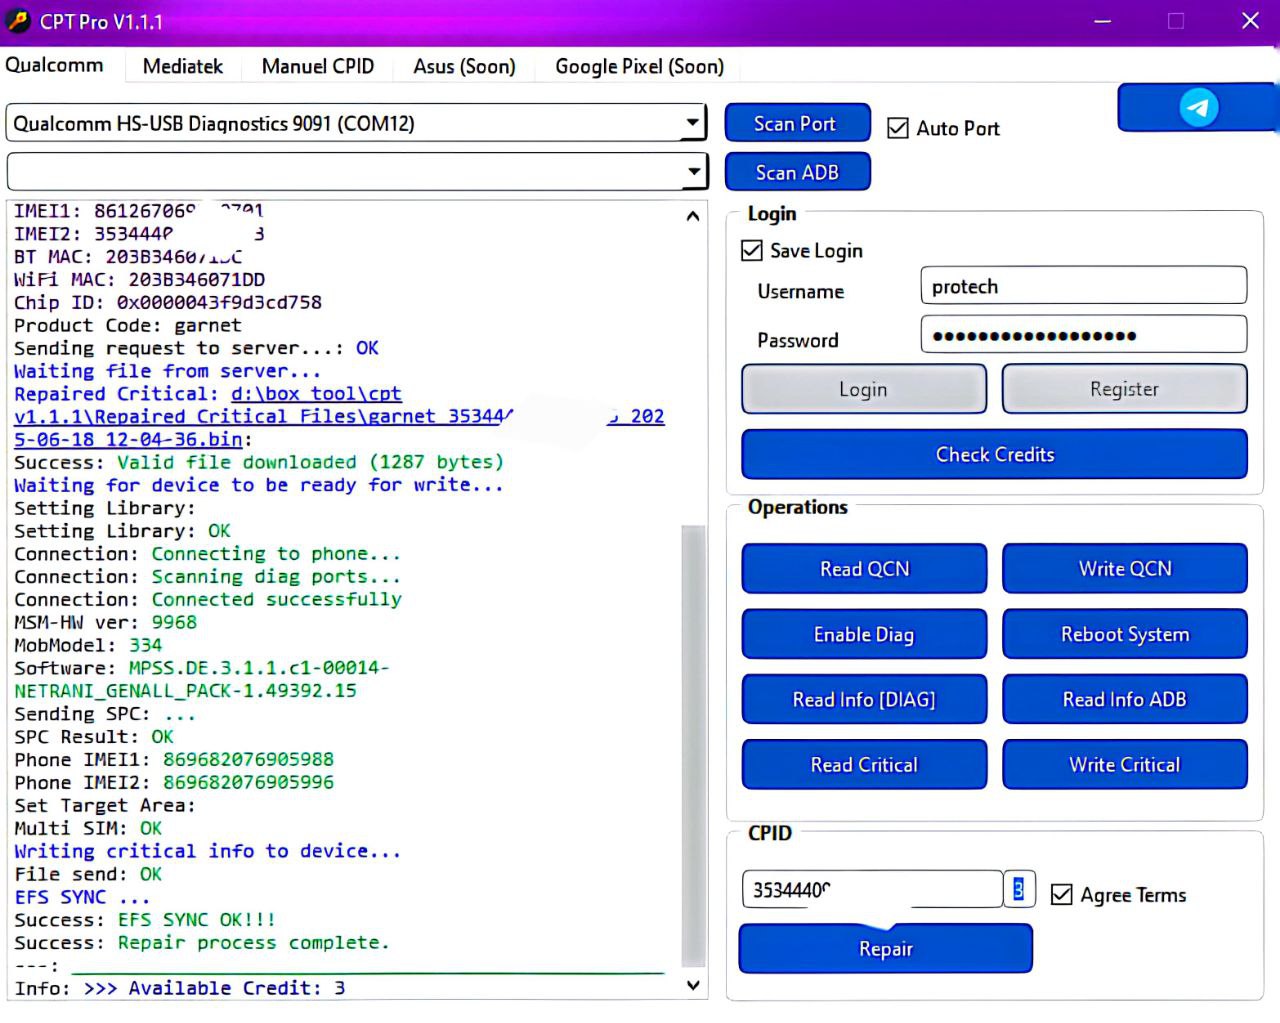
Task: Click the Repair button
Action: (885, 948)
